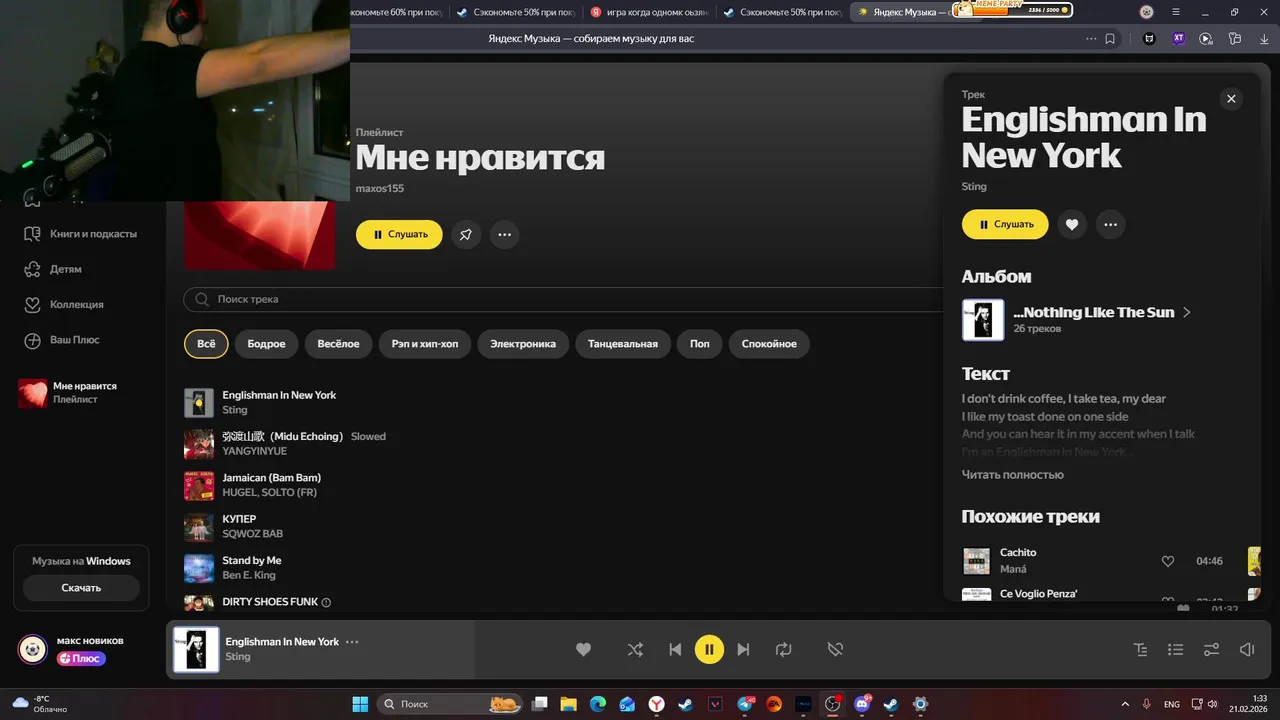Click the track panel's Слушать button
Image resolution: width=1280 pixels, height=720 pixels.
pyautogui.click(x=1005, y=224)
